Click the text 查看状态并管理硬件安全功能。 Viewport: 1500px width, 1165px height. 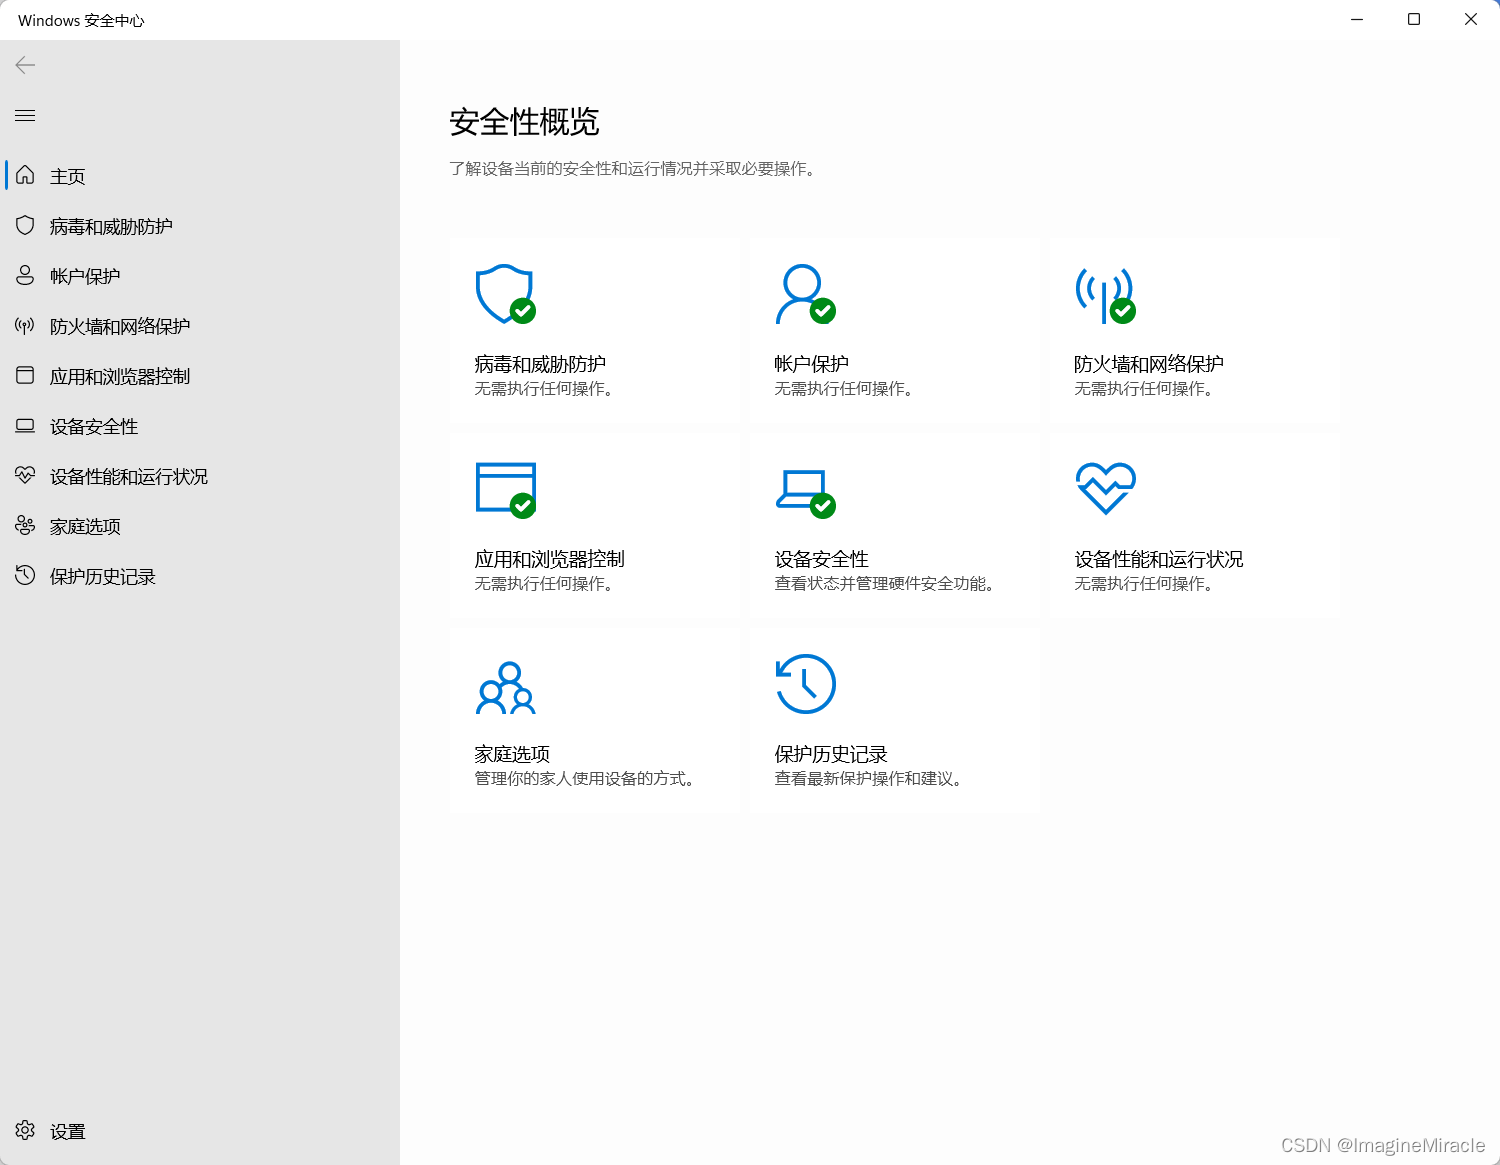click(885, 584)
